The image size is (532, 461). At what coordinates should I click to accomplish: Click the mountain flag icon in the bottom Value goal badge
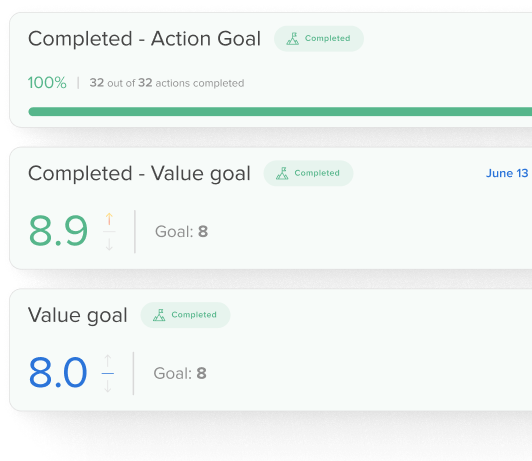click(x=159, y=315)
